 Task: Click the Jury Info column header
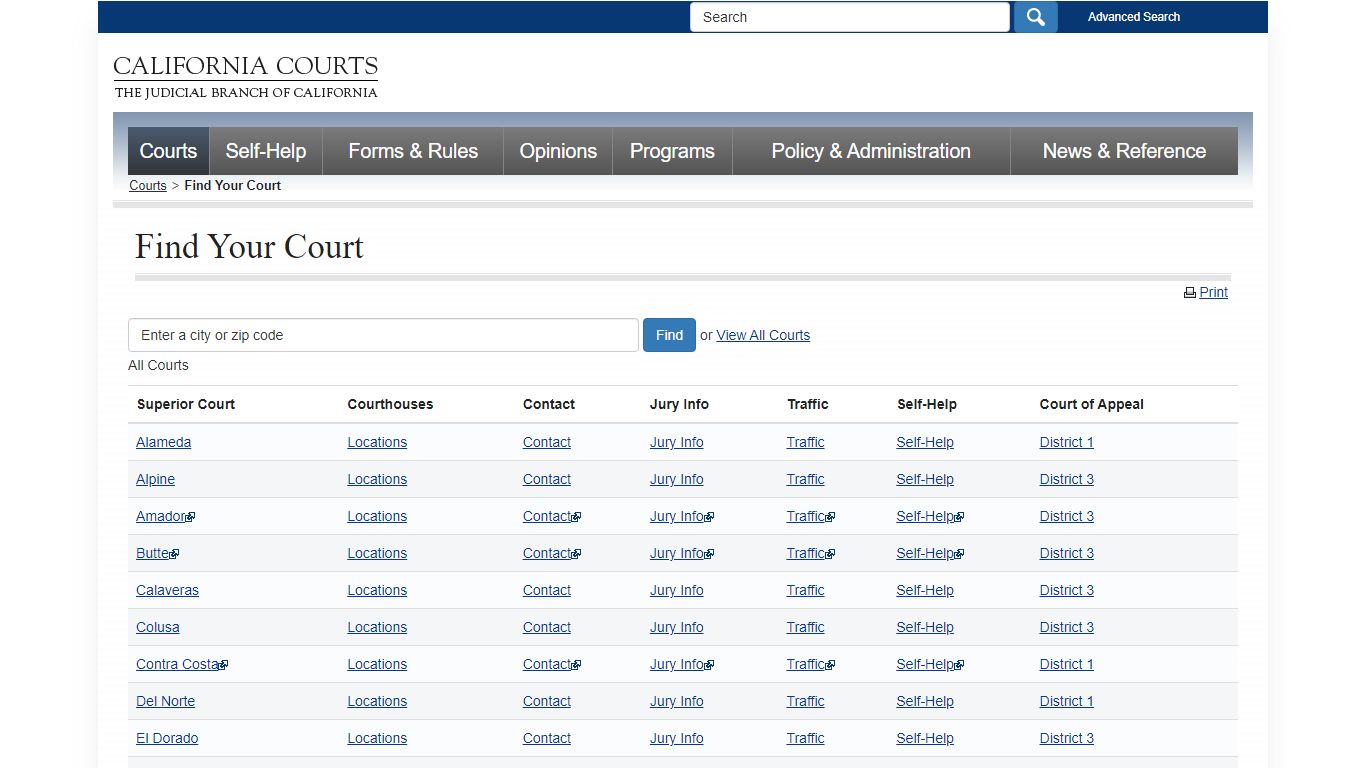(x=679, y=404)
